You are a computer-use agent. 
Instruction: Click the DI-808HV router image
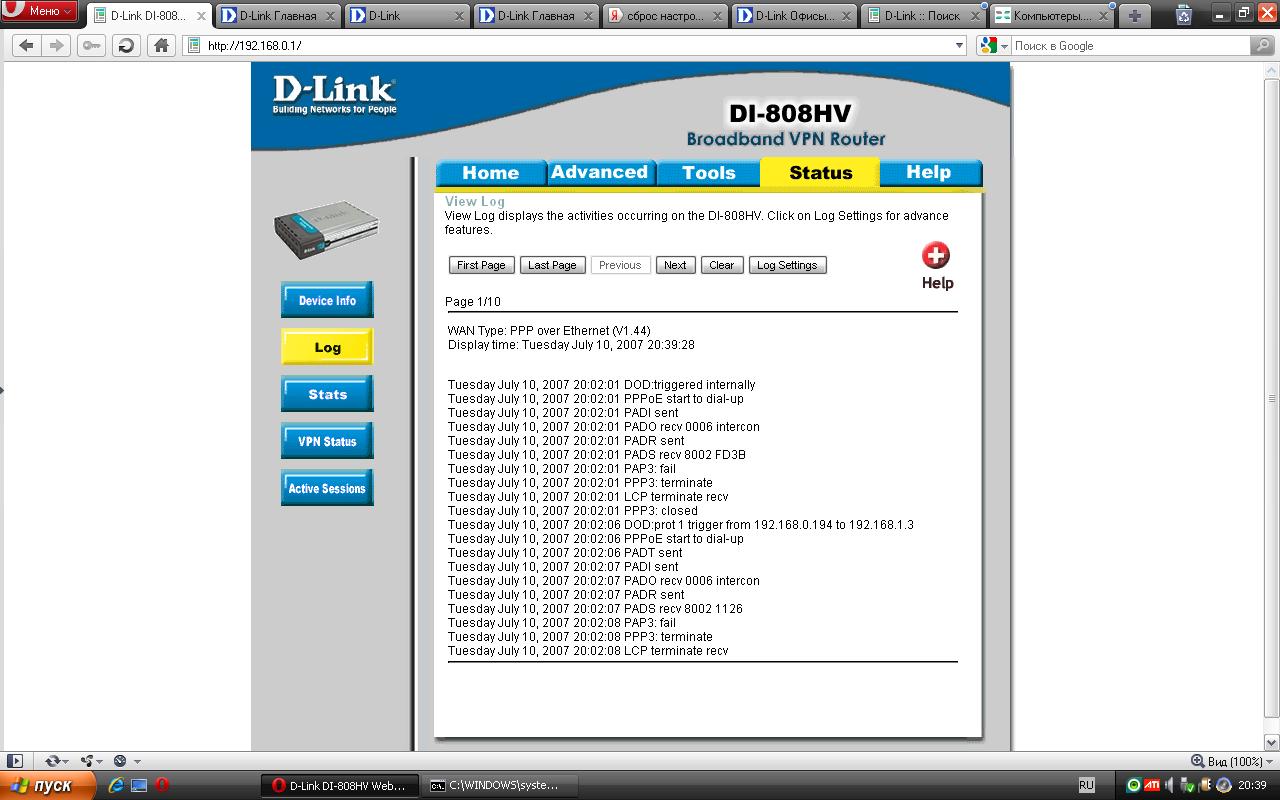pos(327,230)
